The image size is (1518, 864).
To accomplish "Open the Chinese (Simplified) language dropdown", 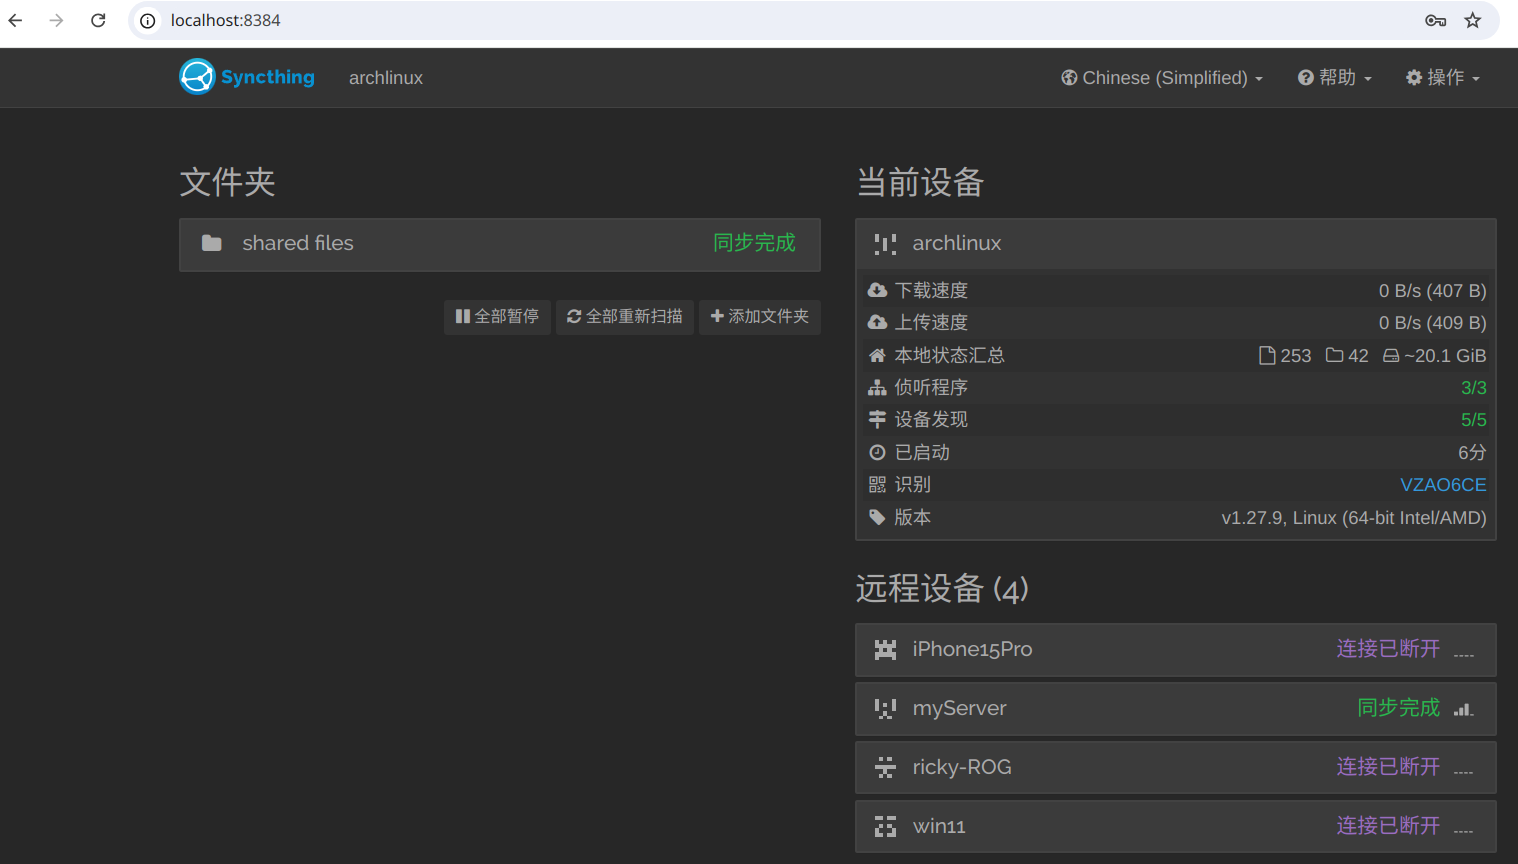I will (x=1162, y=78).
